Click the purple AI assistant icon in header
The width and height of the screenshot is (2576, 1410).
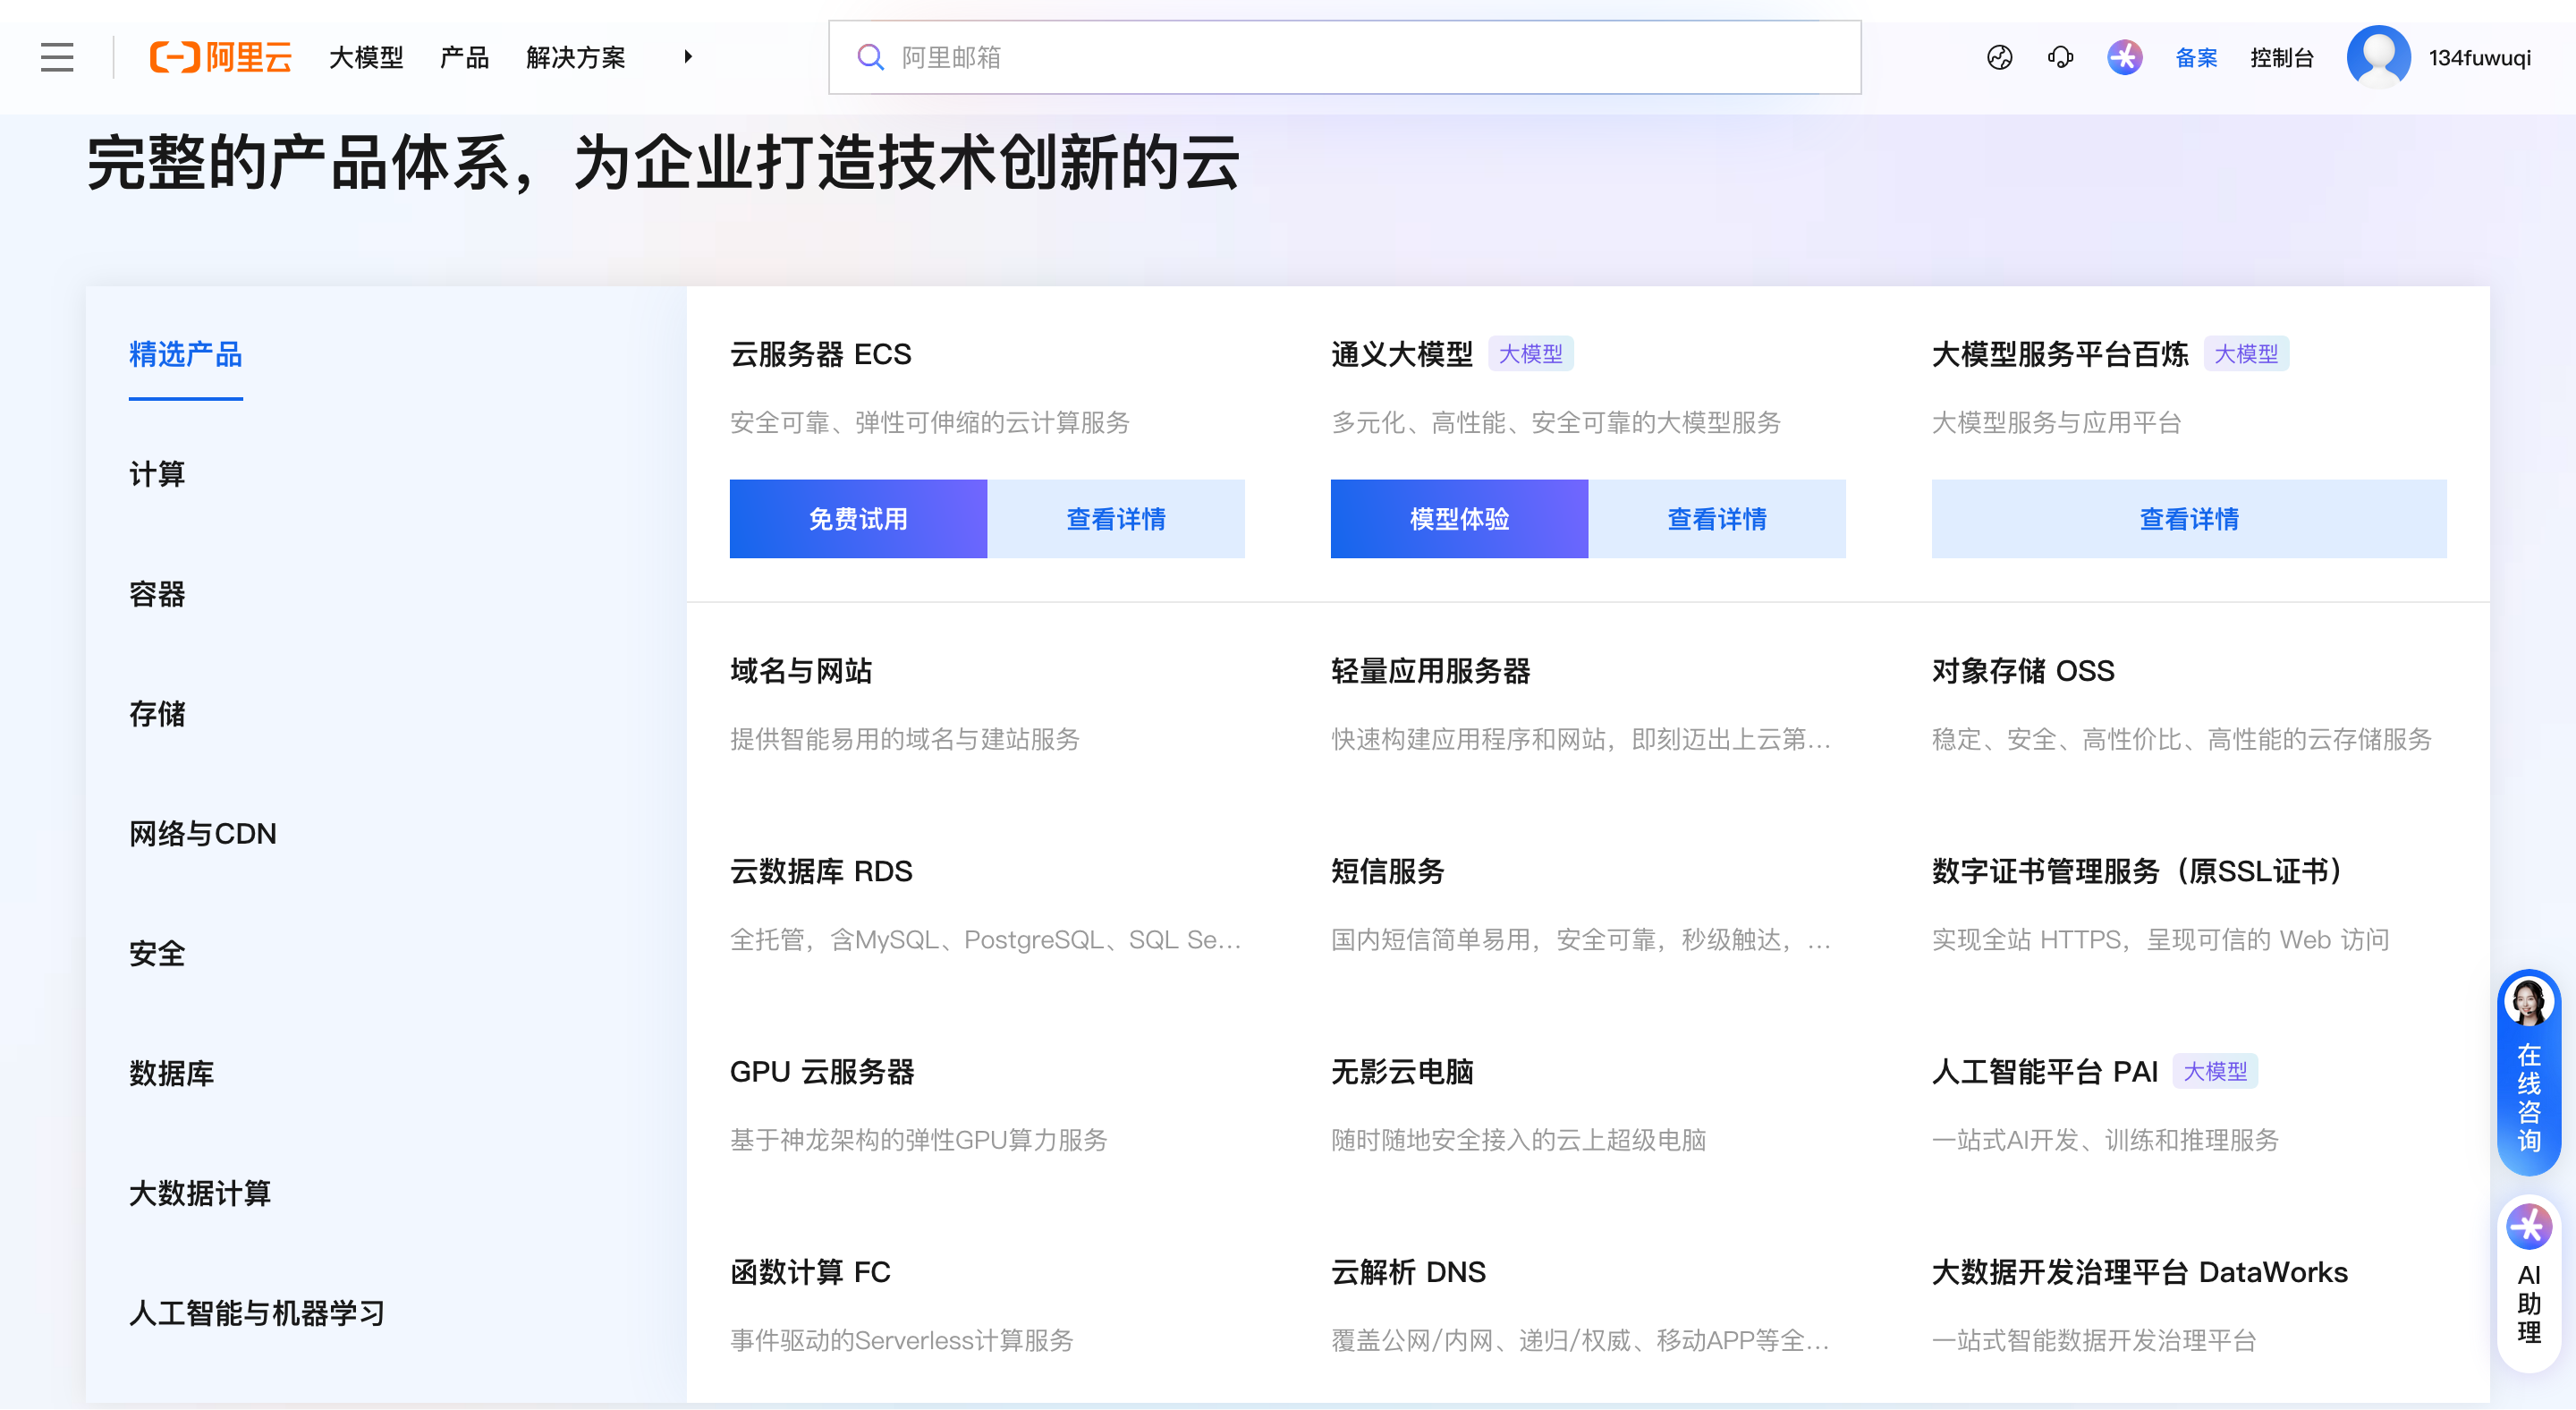tap(2124, 57)
